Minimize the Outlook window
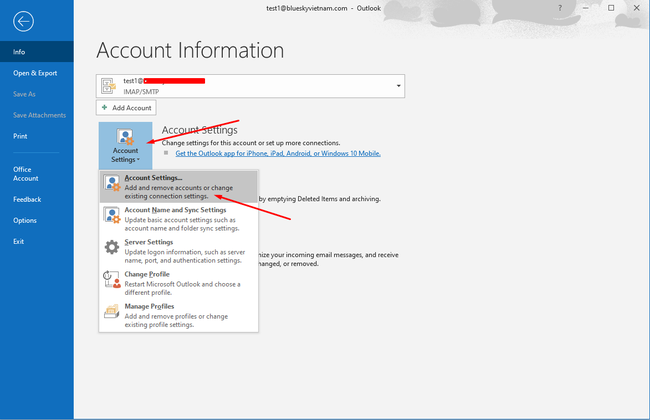Screen dimensions: 650x420 tap(585, 8)
